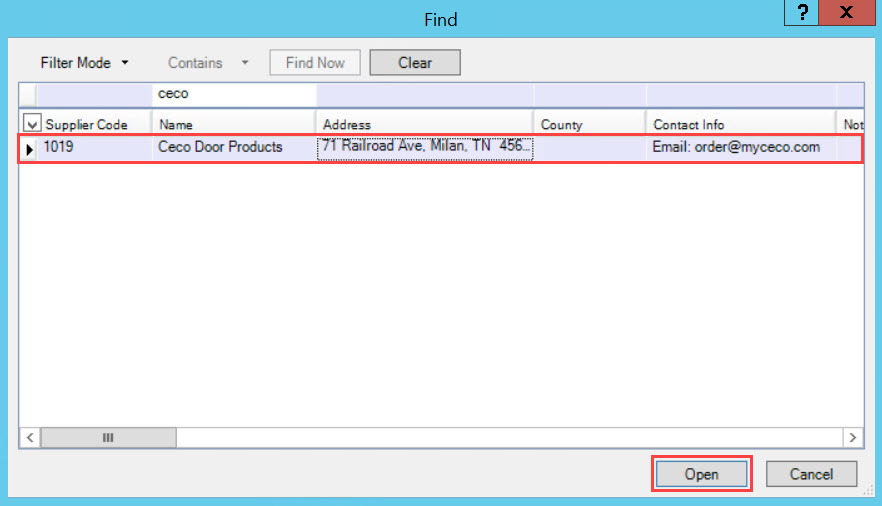Screen dimensions: 882x506
Task: Expand the Contains dropdown arrow
Action: click(245, 62)
